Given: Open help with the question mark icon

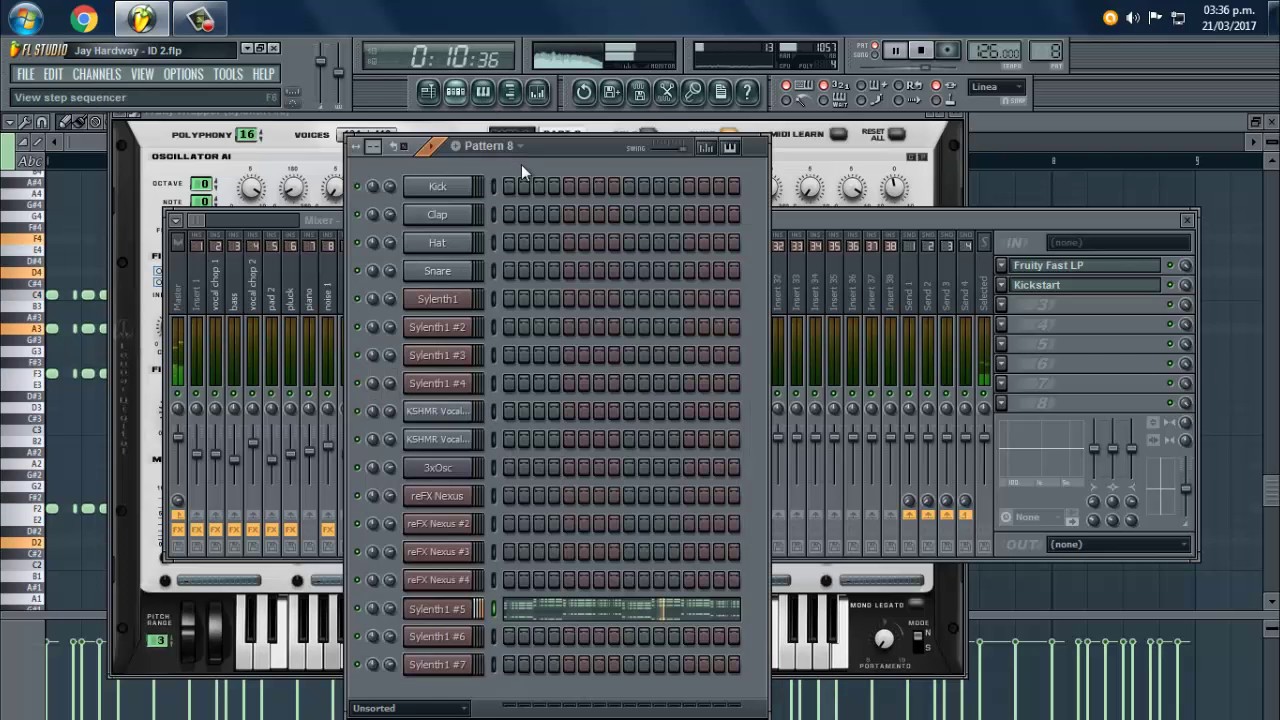Looking at the screenshot, I should point(747,92).
